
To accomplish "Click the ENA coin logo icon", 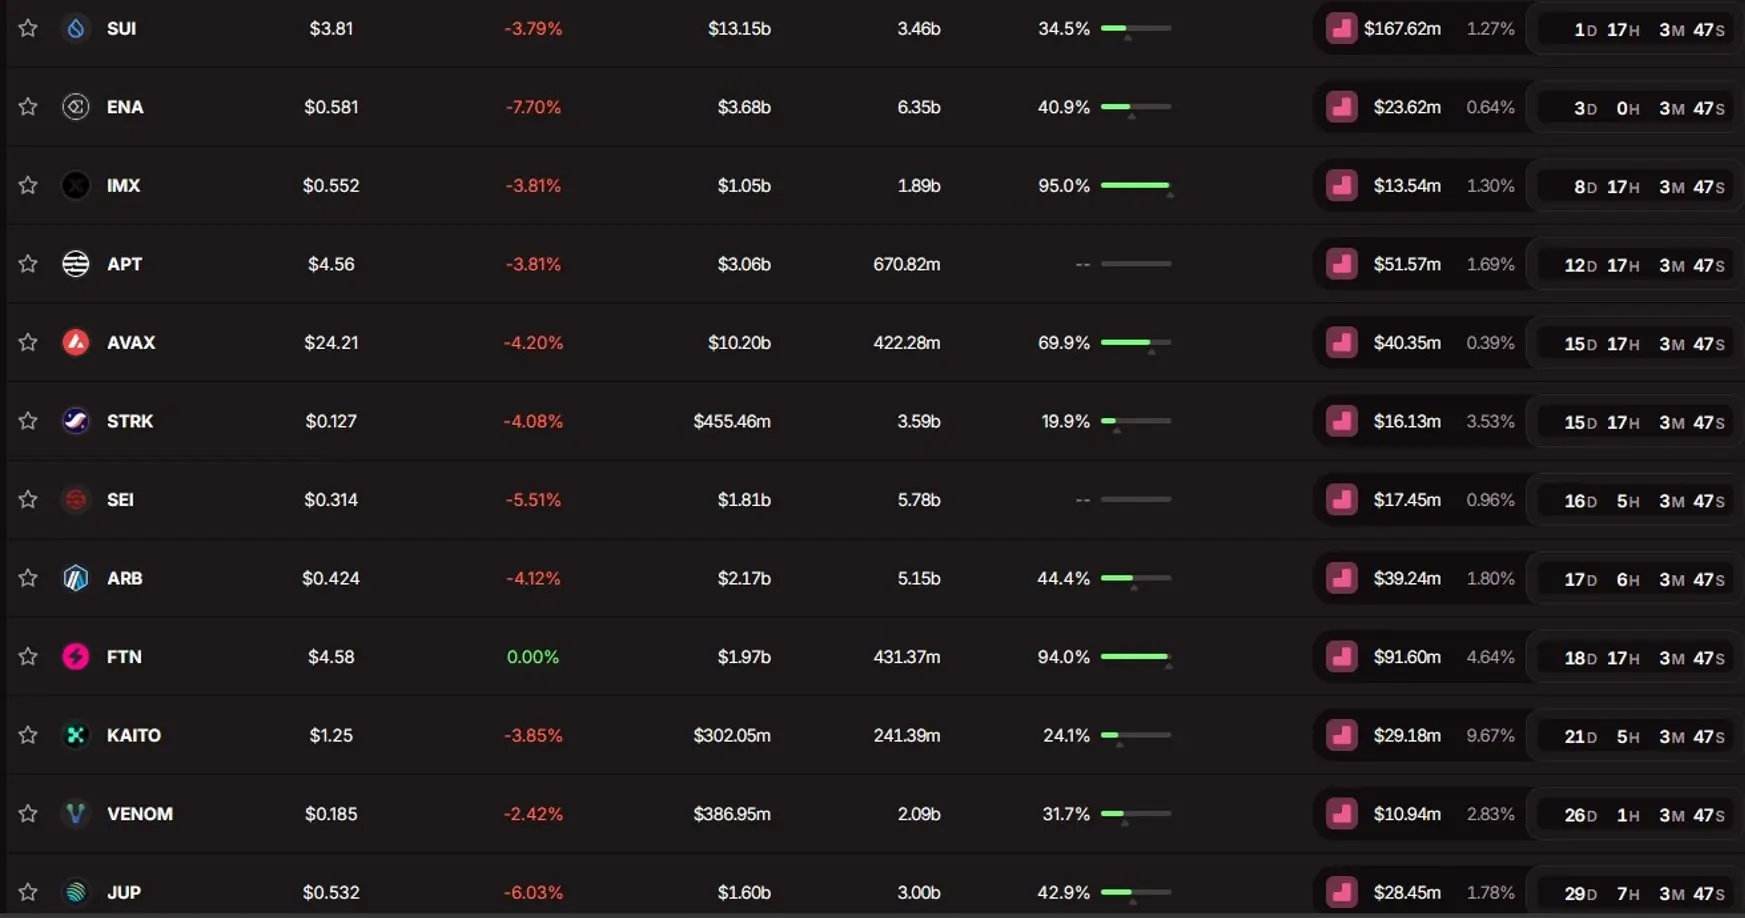I will (x=76, y=107).
